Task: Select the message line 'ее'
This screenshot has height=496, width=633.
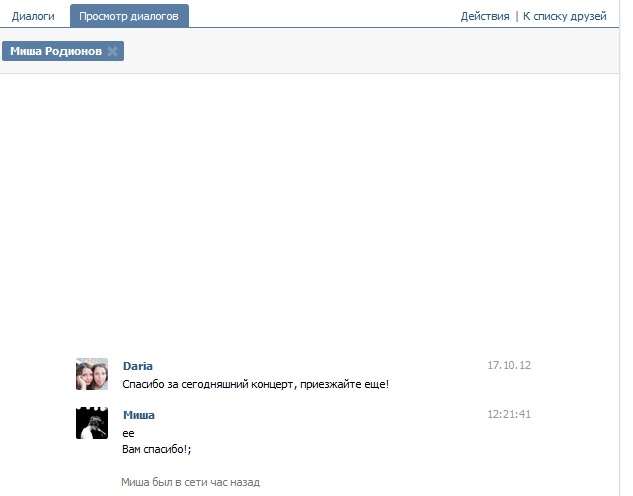Action: pos(128,433)
